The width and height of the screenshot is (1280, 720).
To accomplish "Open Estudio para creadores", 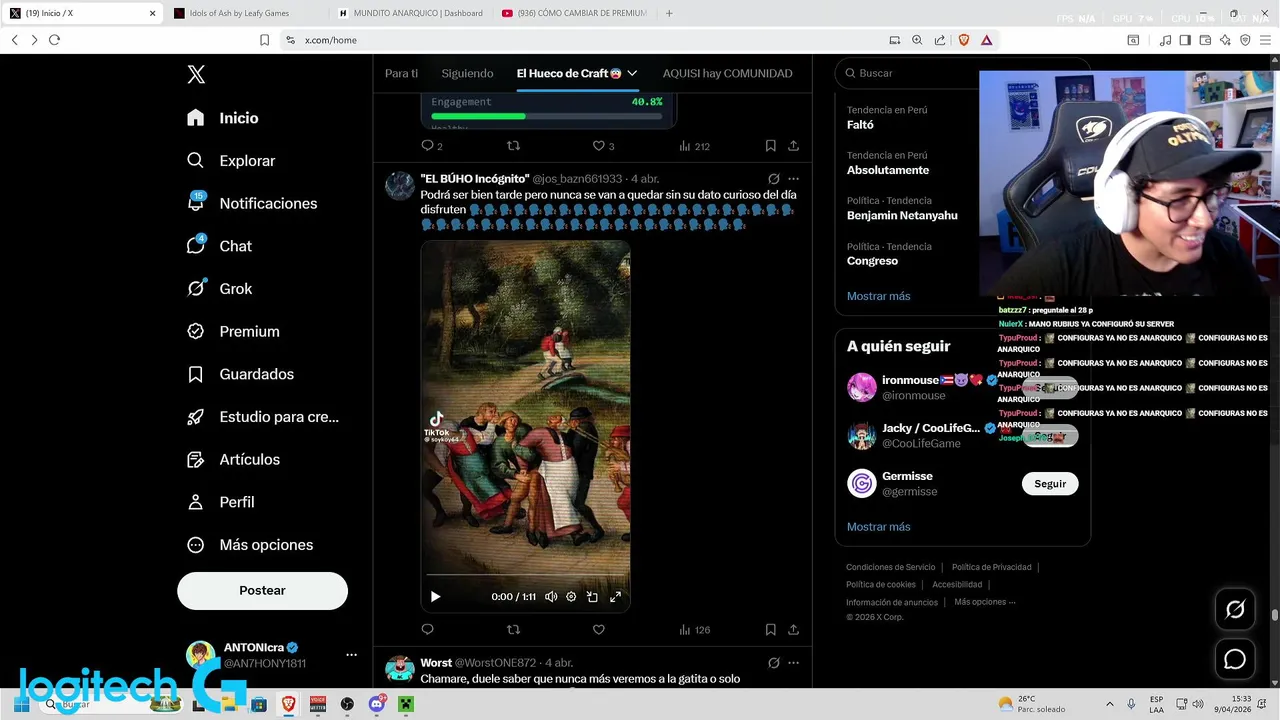I will [263, 417].
